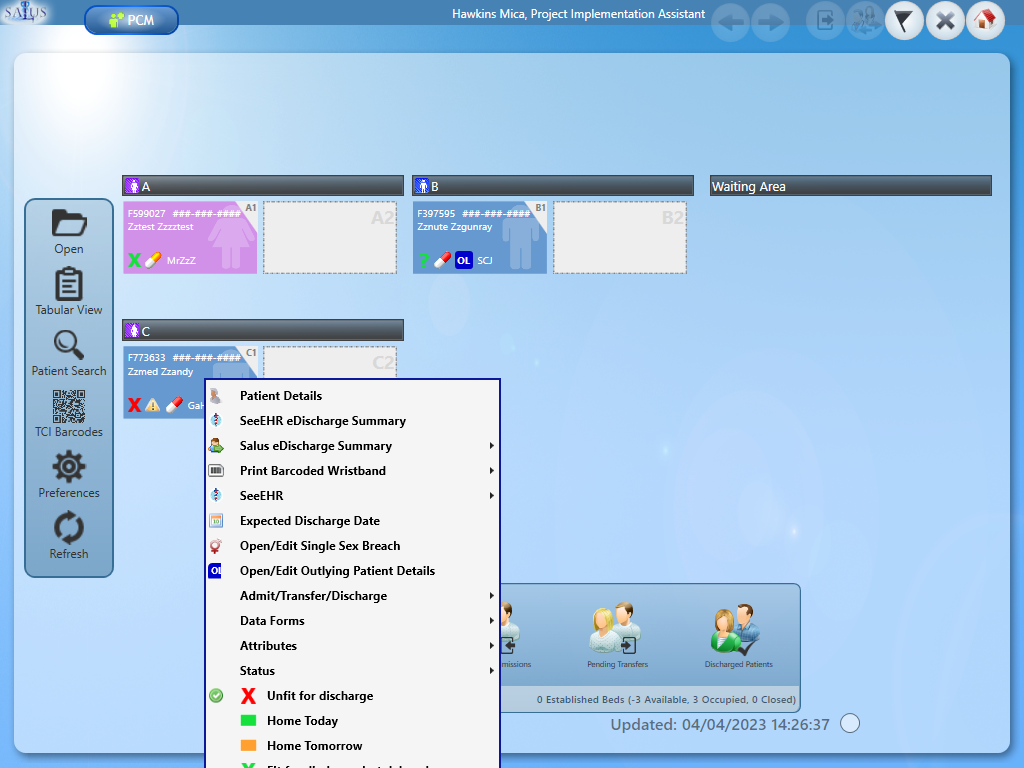Viewport: 1024px width, 768px height.
Task: Click the bay C header icon
Action: pyautogui.click(x=133, y=331)
